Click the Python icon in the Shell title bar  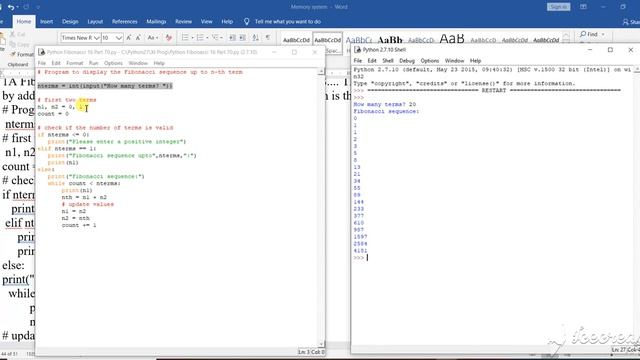point(358,49)
